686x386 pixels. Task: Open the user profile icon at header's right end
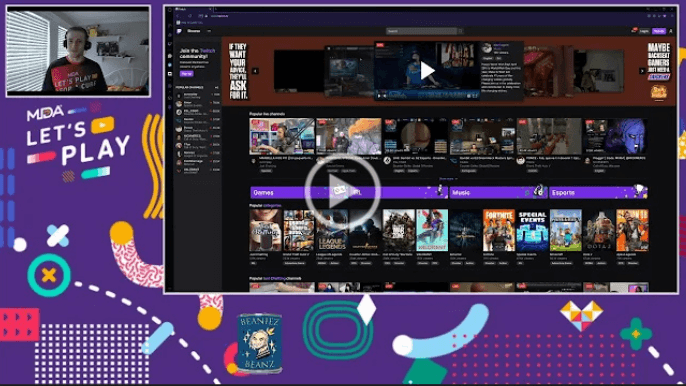pos(671,31)
